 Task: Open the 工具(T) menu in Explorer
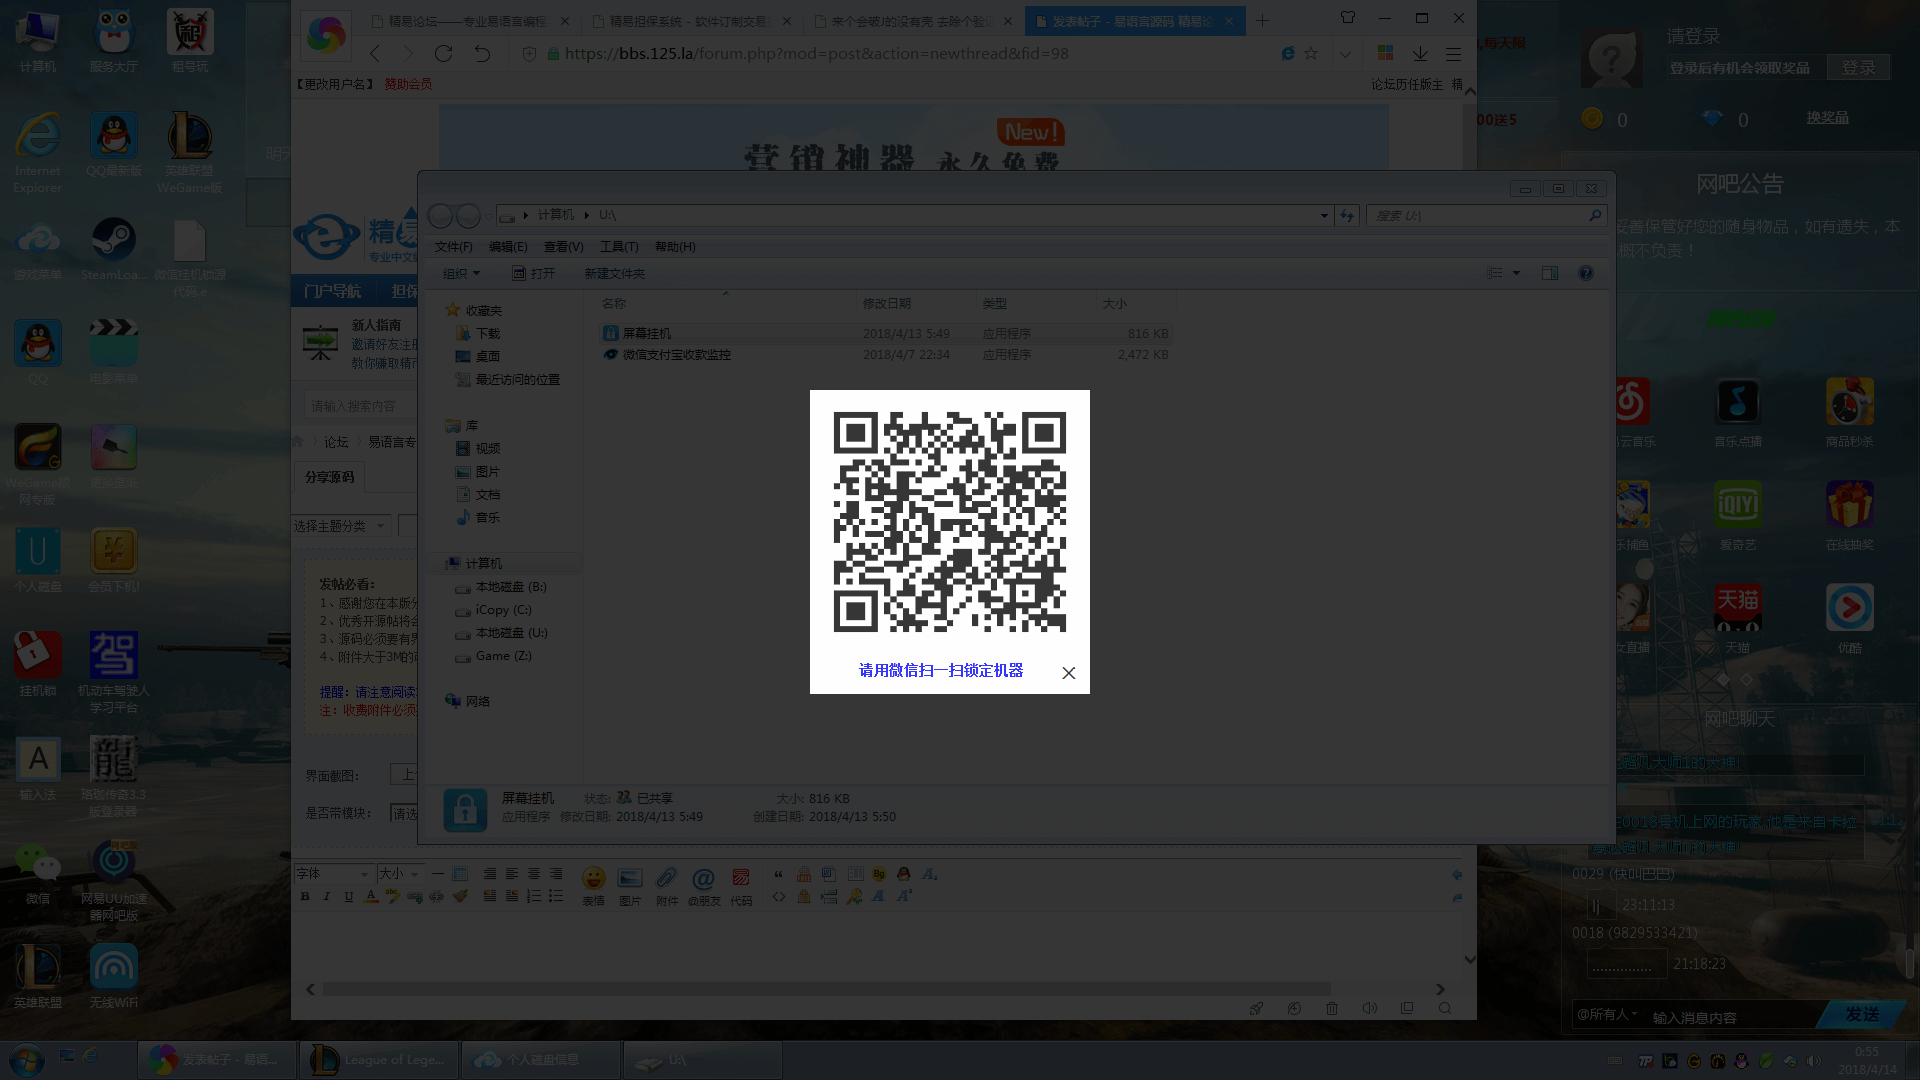[618, 247]
